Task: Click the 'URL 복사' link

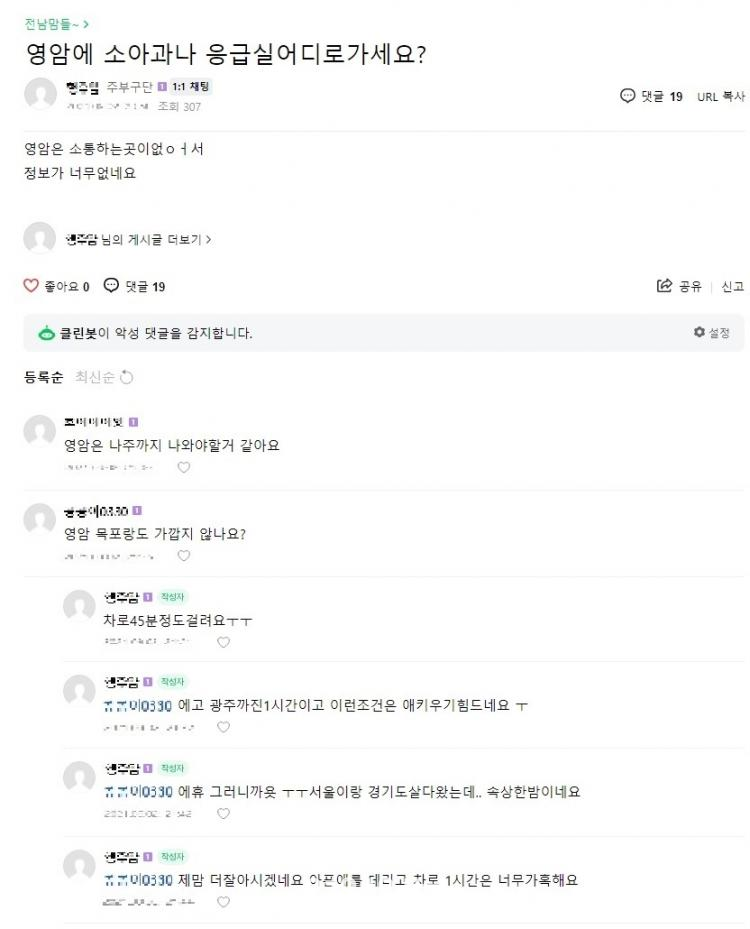Action: [721, 96]
